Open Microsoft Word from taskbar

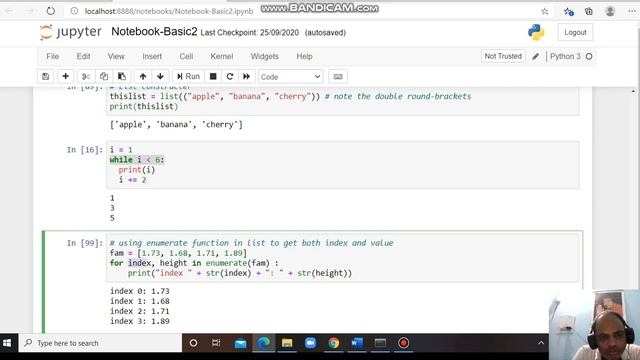[x=357, y=343]
